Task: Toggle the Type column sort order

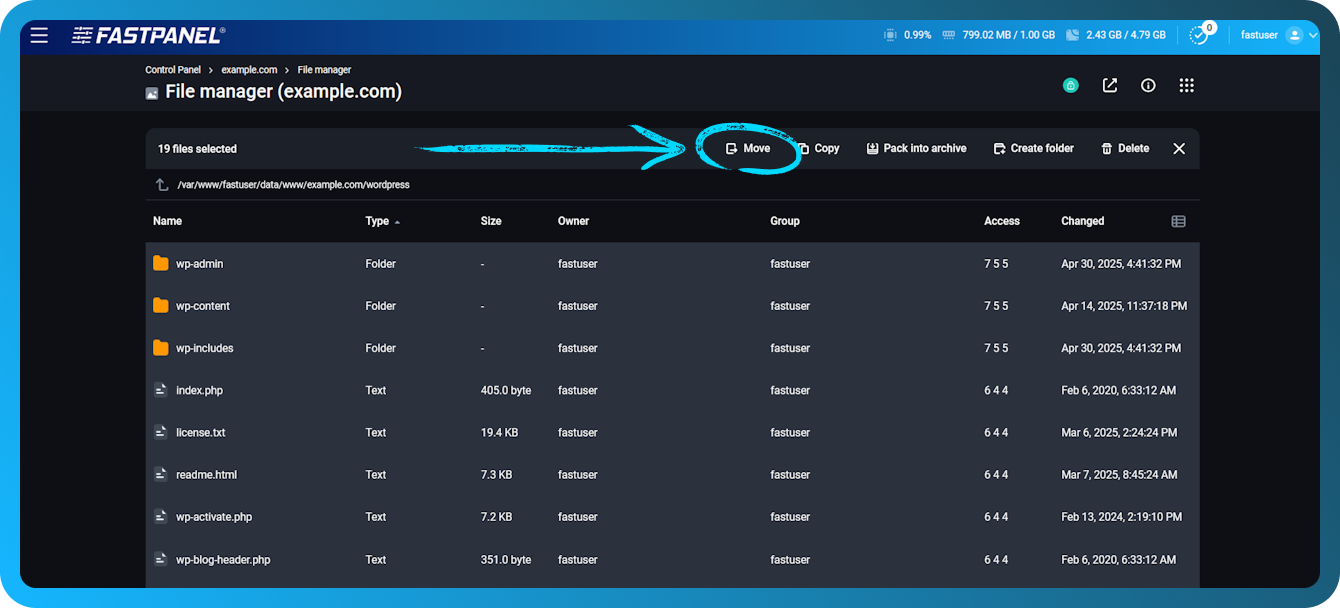Action: click(380, 220)
